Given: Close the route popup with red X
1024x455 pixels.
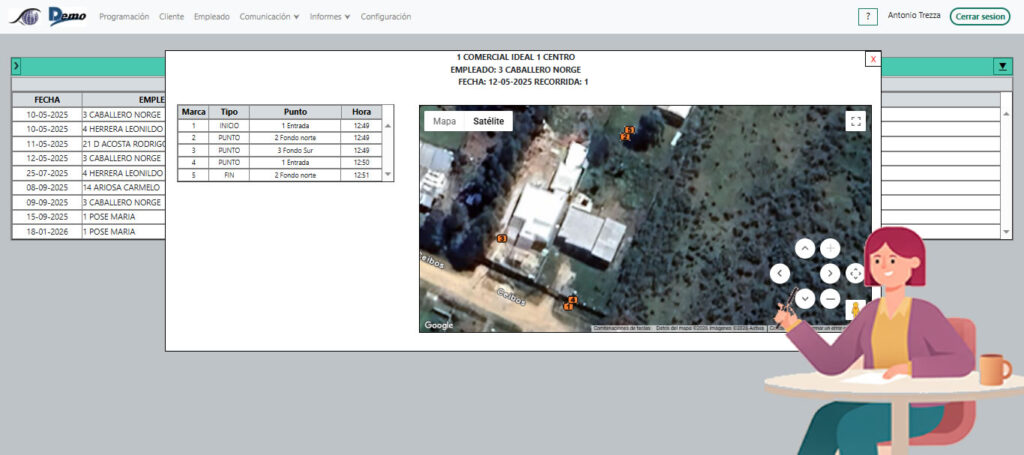Looking at the screenshot, I should point(873,59).
